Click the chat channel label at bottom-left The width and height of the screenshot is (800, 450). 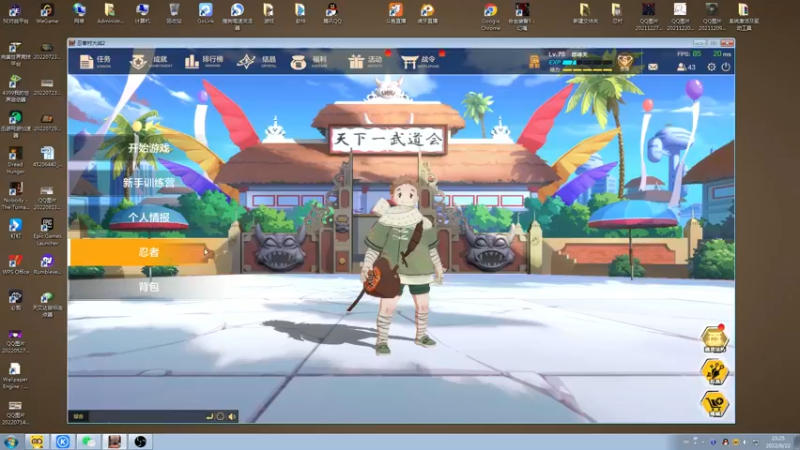pyautogui.click(x=78, y=416)
